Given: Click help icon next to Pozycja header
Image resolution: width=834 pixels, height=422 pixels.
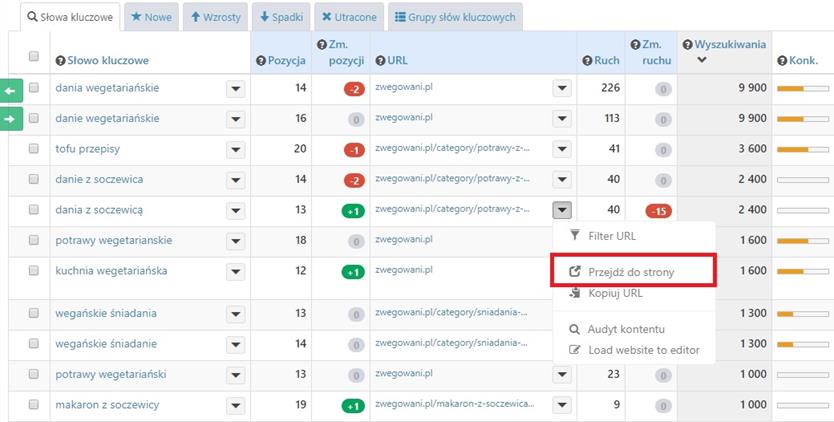Looking at the screenshot, I should [261, 61].
